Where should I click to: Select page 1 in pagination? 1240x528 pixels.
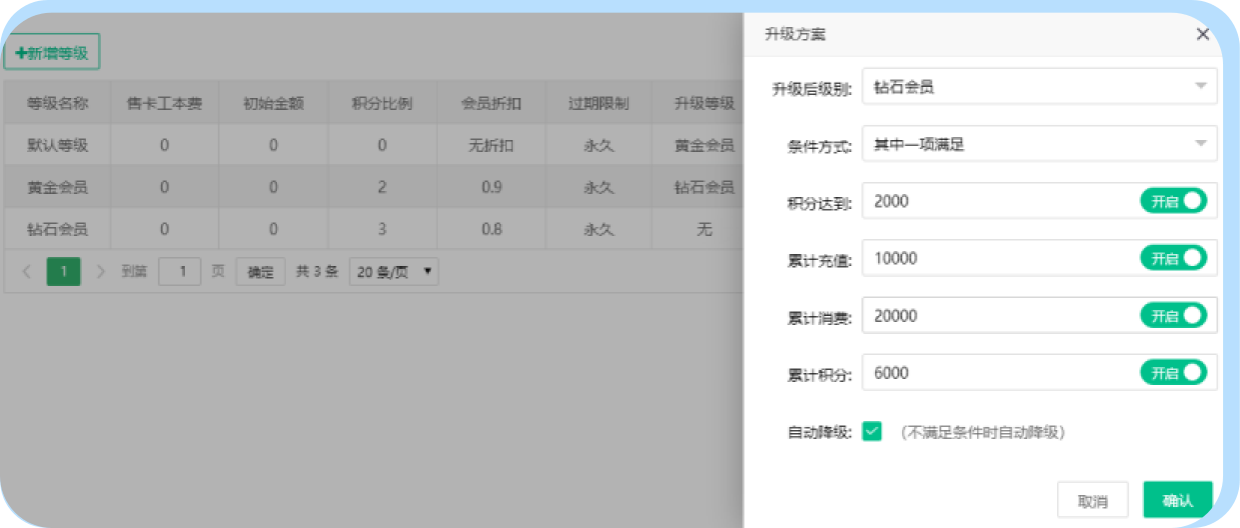coord(63,271)
